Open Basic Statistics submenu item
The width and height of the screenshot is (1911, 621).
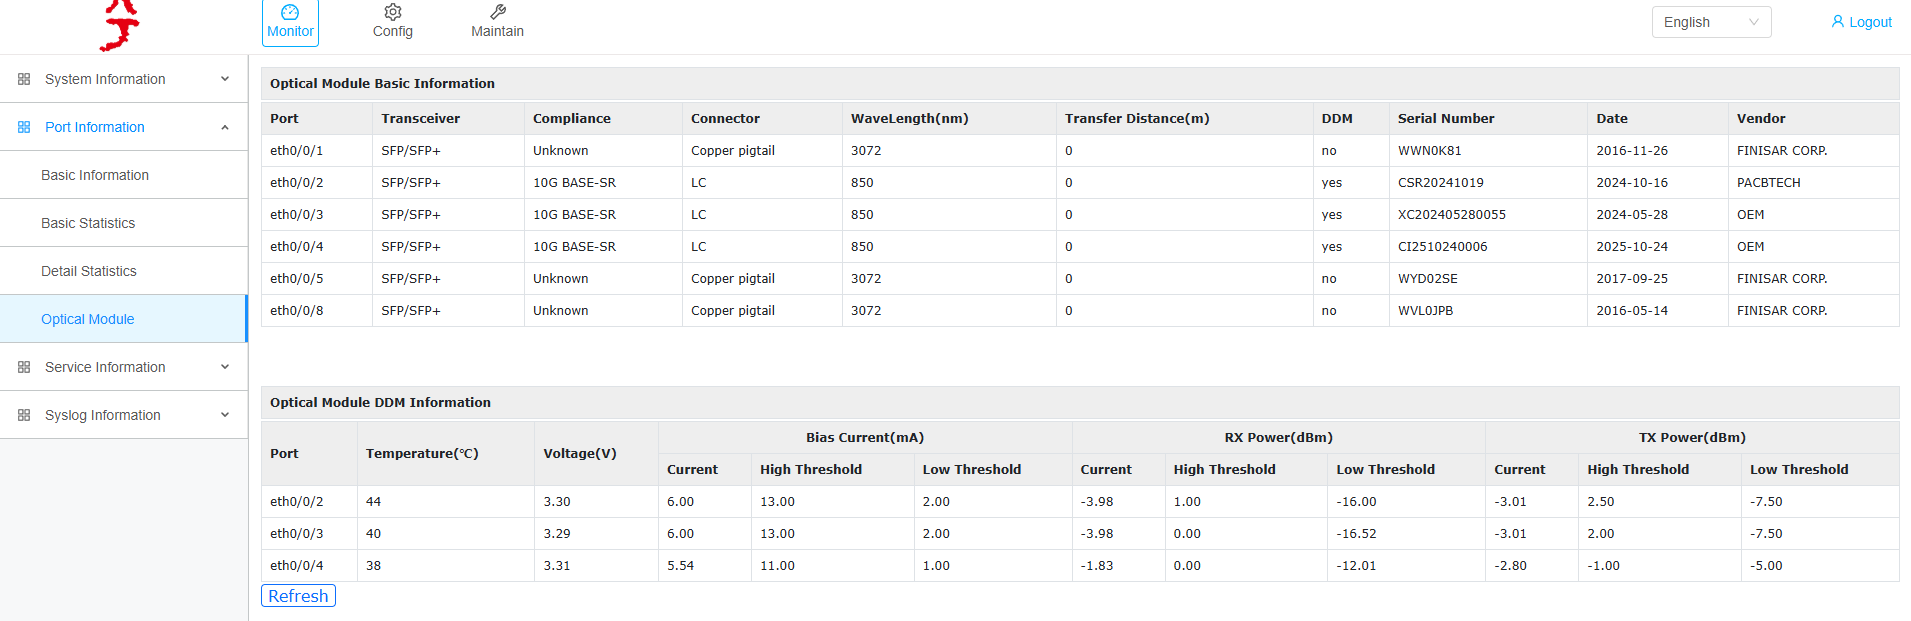[x=88, y=223]
